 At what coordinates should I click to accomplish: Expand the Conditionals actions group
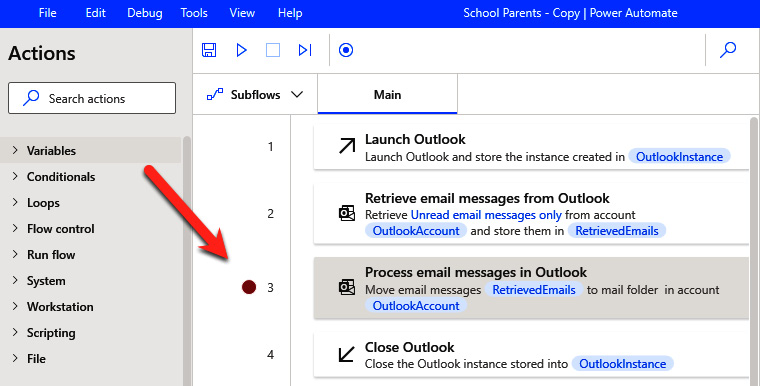click(15, 177)
